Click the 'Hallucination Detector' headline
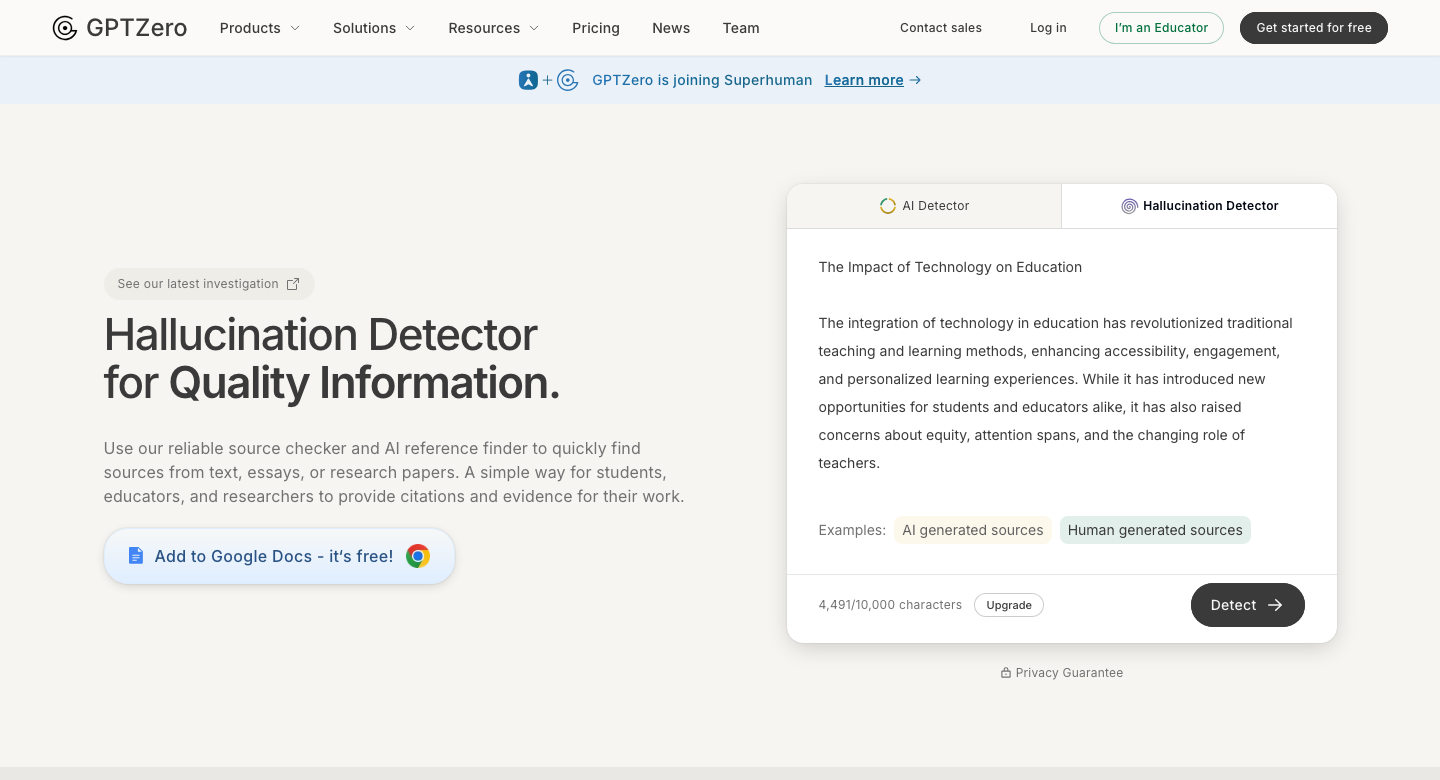This screenshot has height=780, width=1440. [321, 334]
